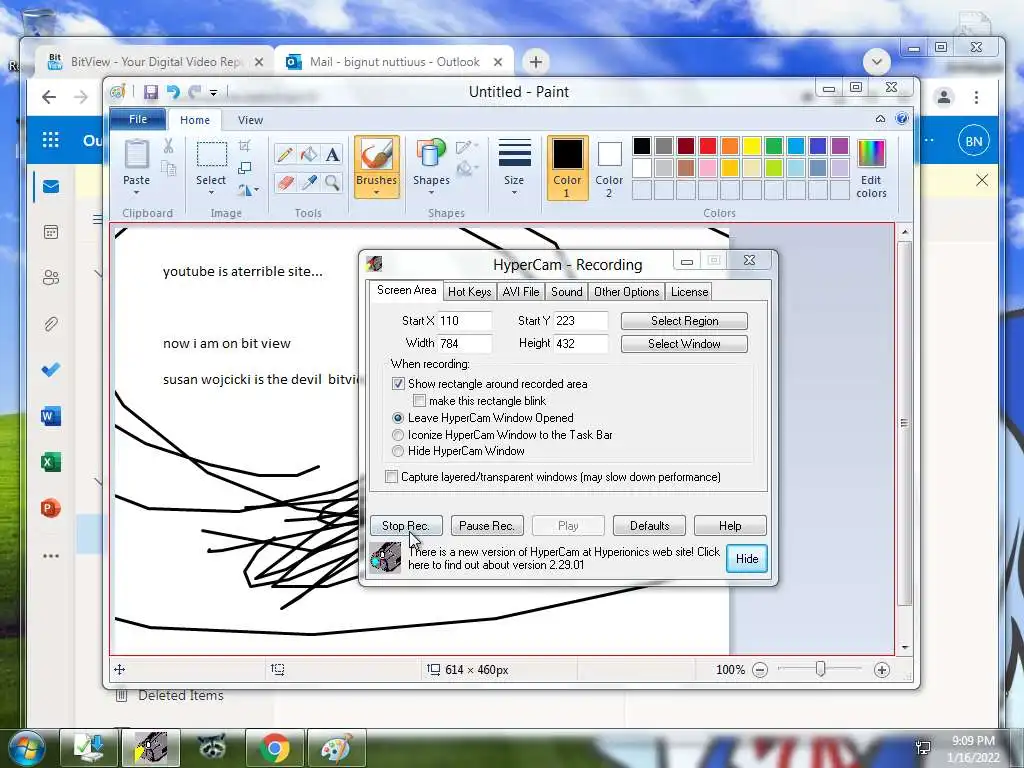Viewport: 1024px width, 768px height.
Task: Select Leave HyperCam Window Opened option
Action: [x=398, y=418]
